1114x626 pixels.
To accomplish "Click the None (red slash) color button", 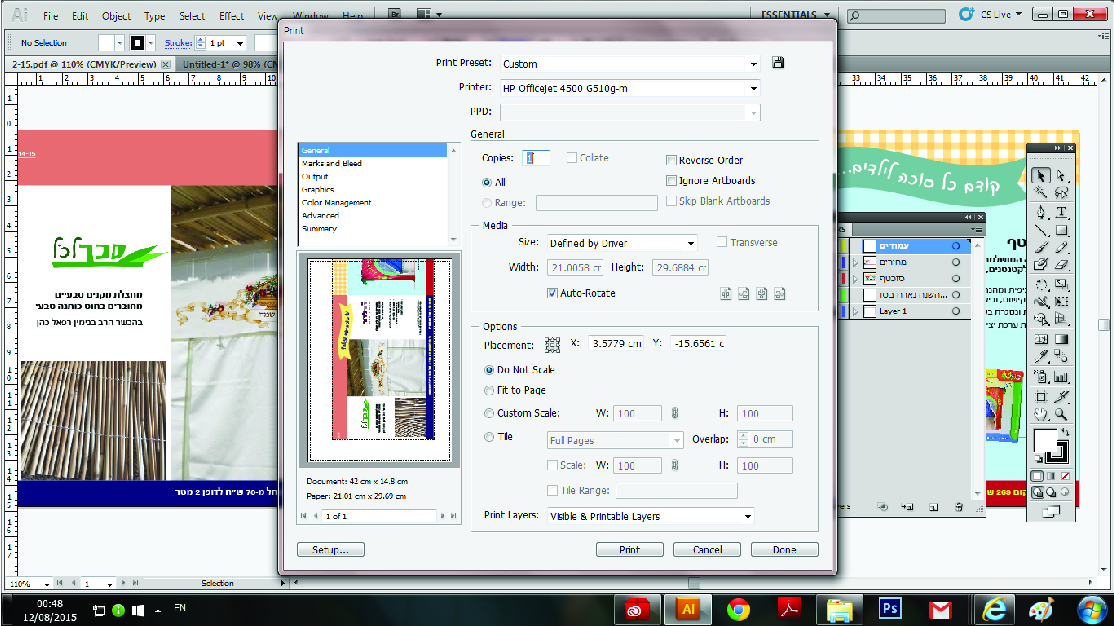I will pos(1065,476).
